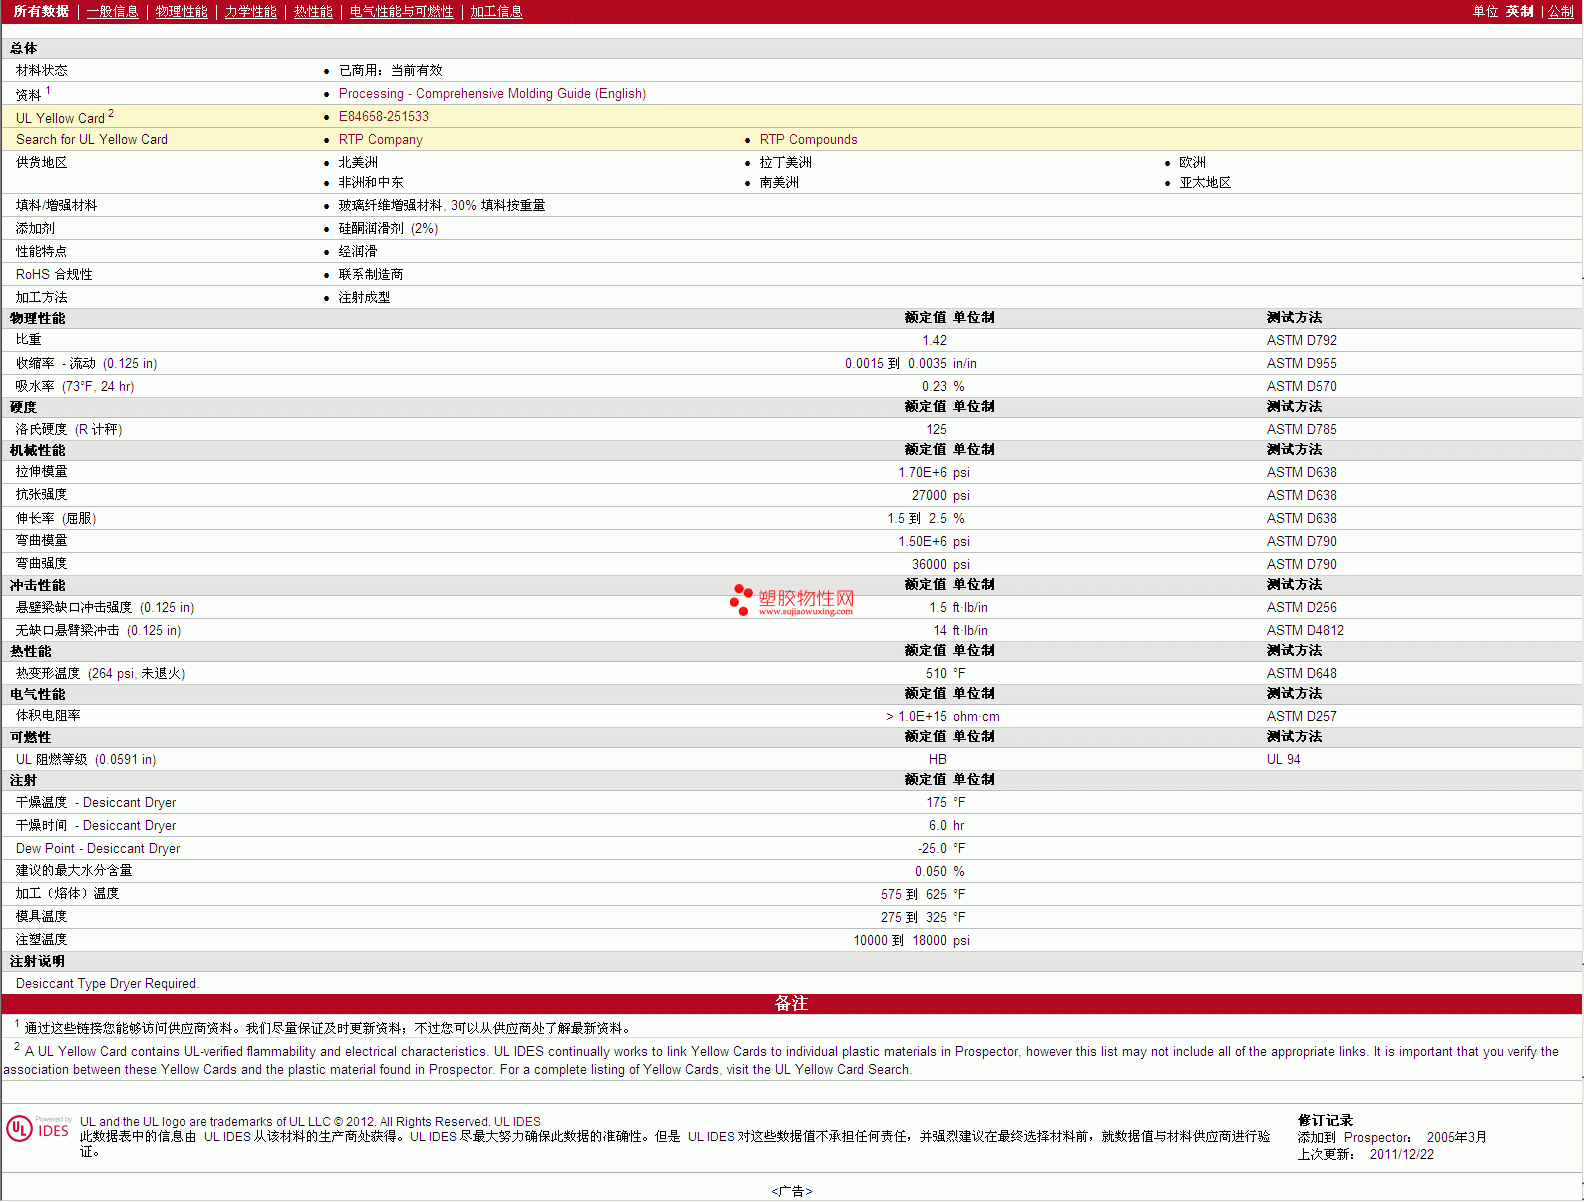
Task: Open the yellow card number E84658-251533
Action: [383, 117]
